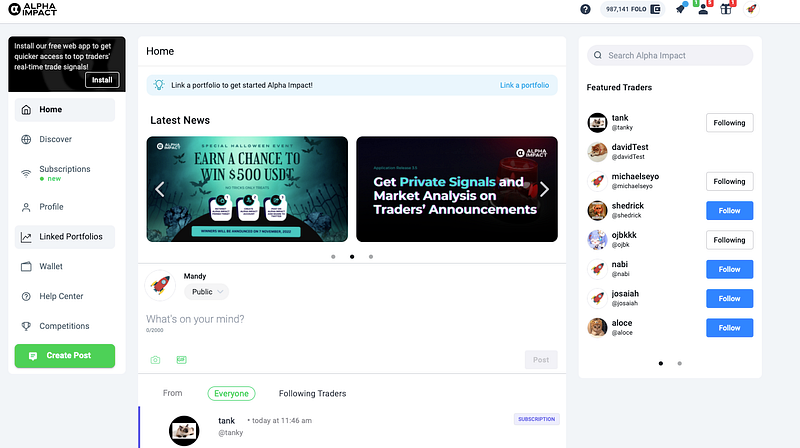The image size is (800, 448).
Task: Open the wallet icon beside FOLO balance
Action: click(656, 9)
